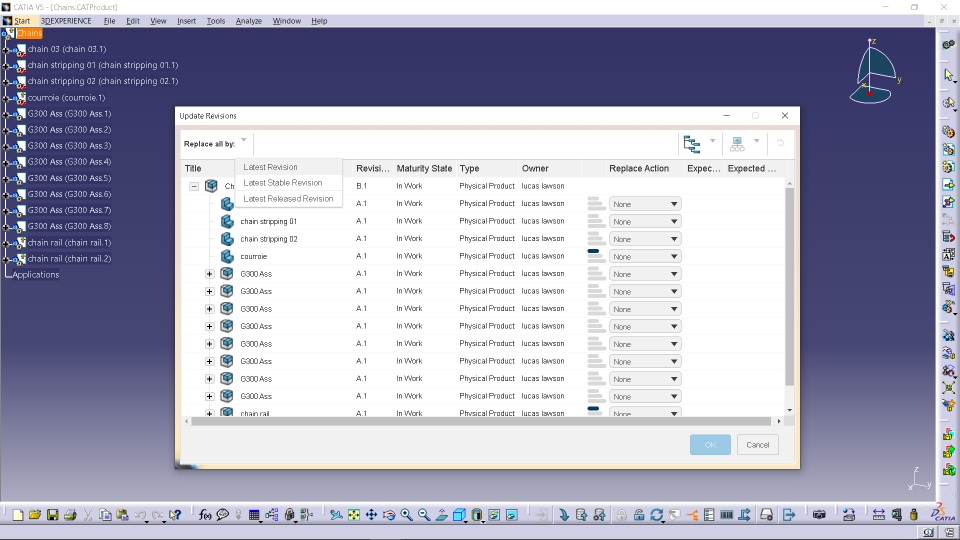The image size is (960, 540).
Task: Open the isometric view cube icon
Action: click(x=459, y=515)
